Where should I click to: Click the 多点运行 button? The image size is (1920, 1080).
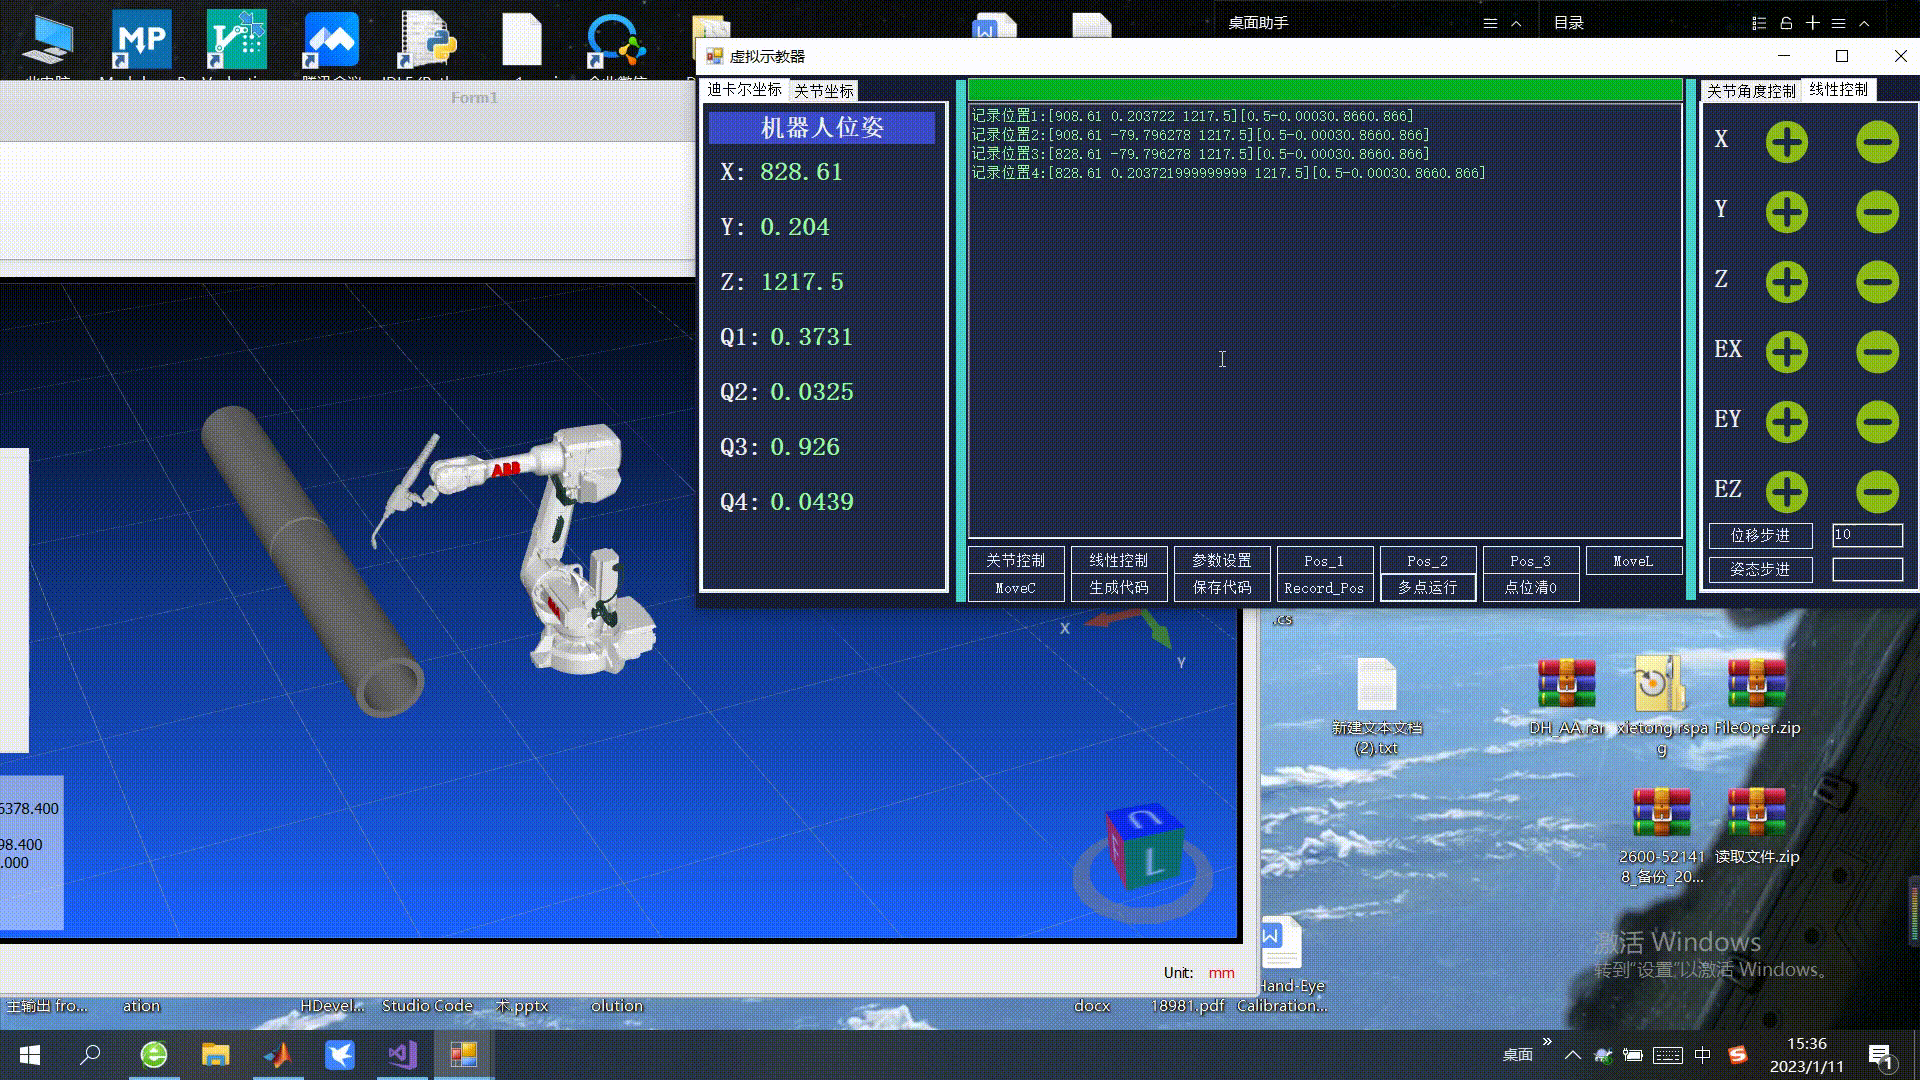[1427, 588]
